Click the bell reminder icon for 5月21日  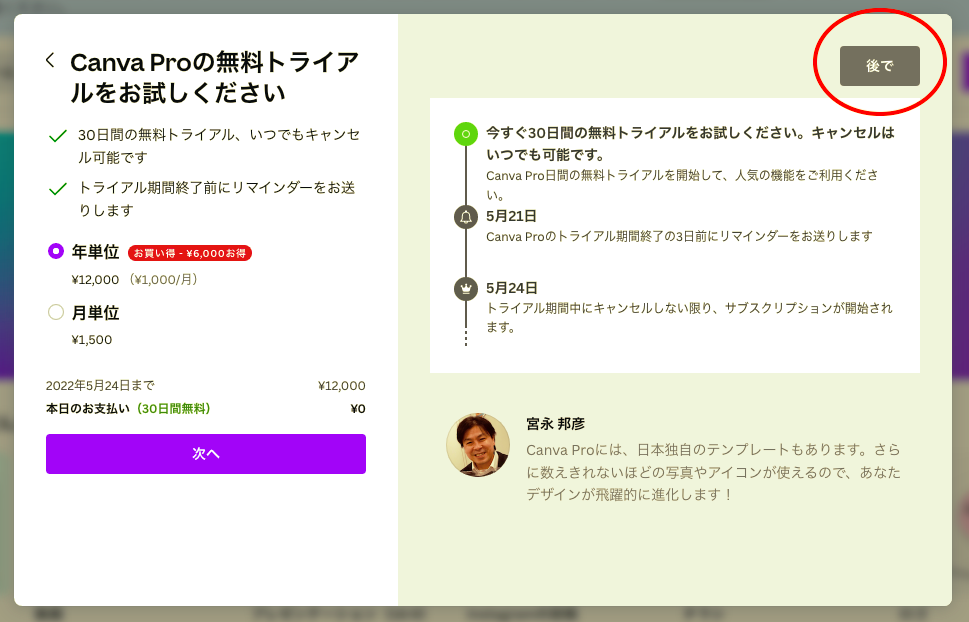465,217
